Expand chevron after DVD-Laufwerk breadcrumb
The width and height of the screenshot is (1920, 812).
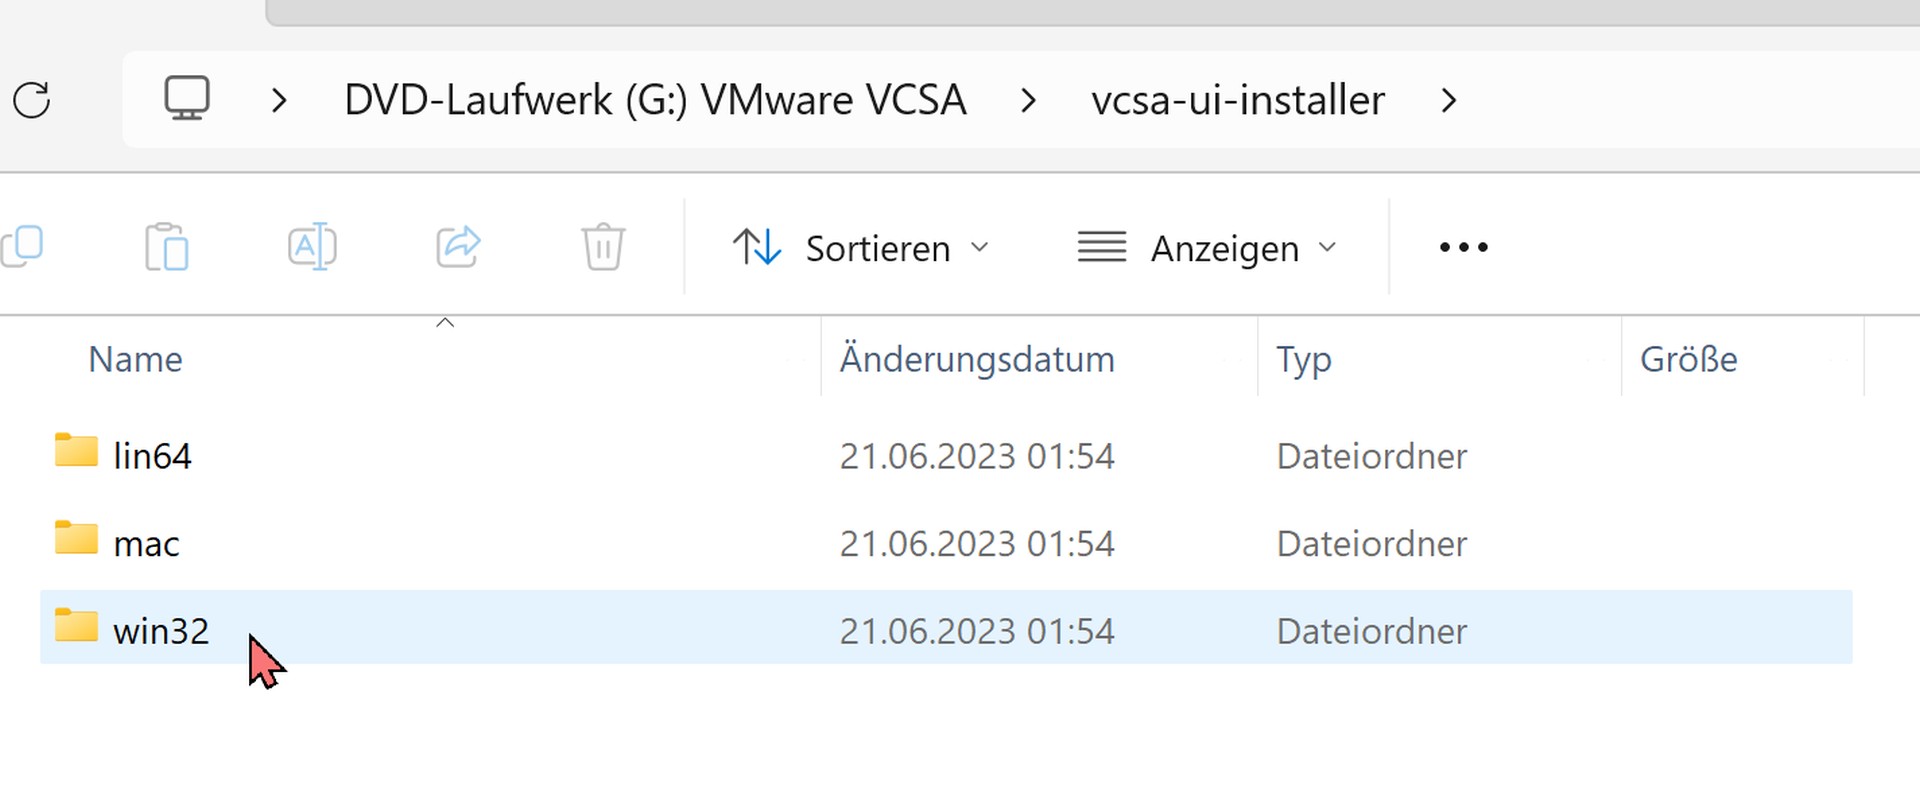(x=1028, y=100)
